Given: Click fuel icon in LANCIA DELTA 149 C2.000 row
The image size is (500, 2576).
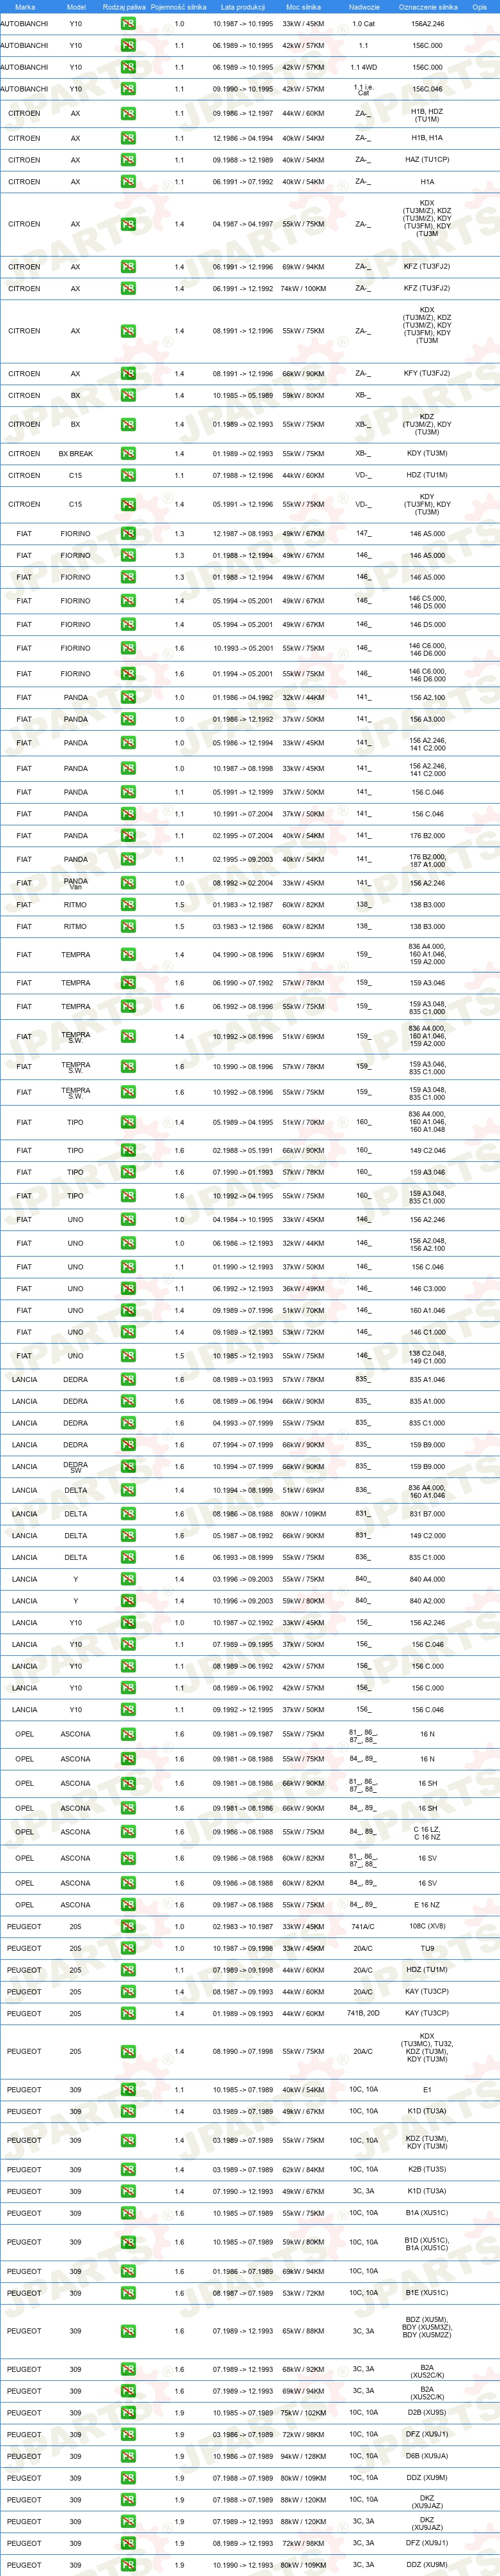Looking at the screenshot, I should (128, 1536).
